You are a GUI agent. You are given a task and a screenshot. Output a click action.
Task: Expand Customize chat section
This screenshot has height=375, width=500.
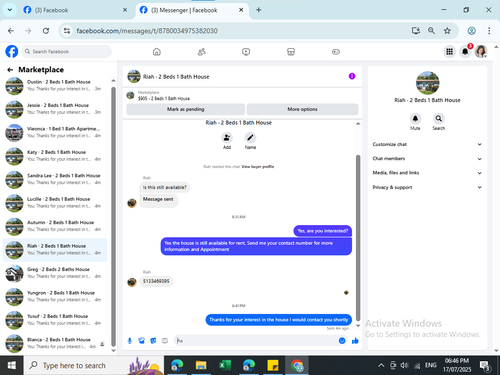point(427,144)
